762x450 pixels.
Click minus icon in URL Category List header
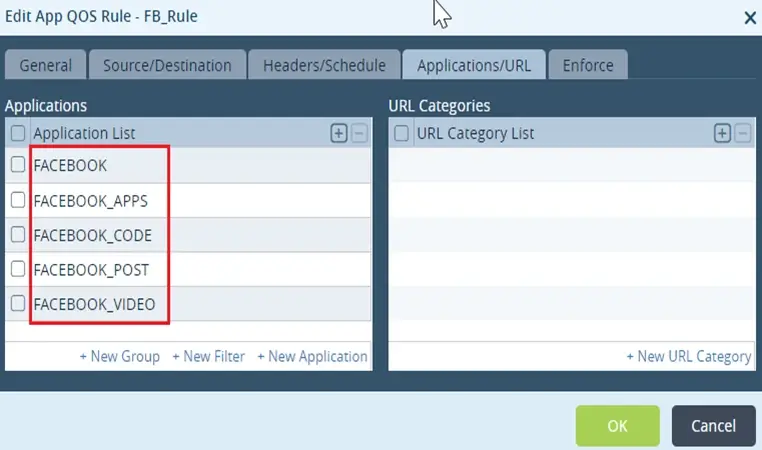[742, 133]
